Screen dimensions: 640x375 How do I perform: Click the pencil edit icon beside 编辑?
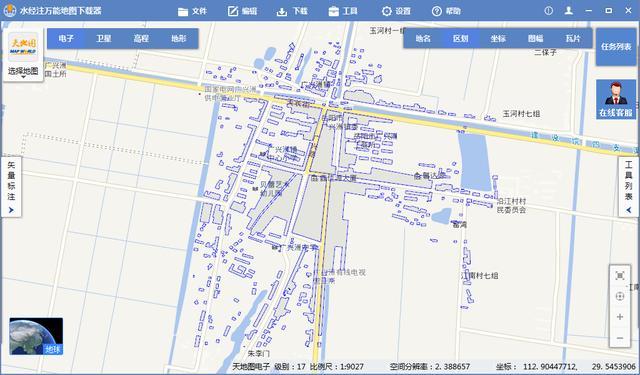click(x=233, y=11)
